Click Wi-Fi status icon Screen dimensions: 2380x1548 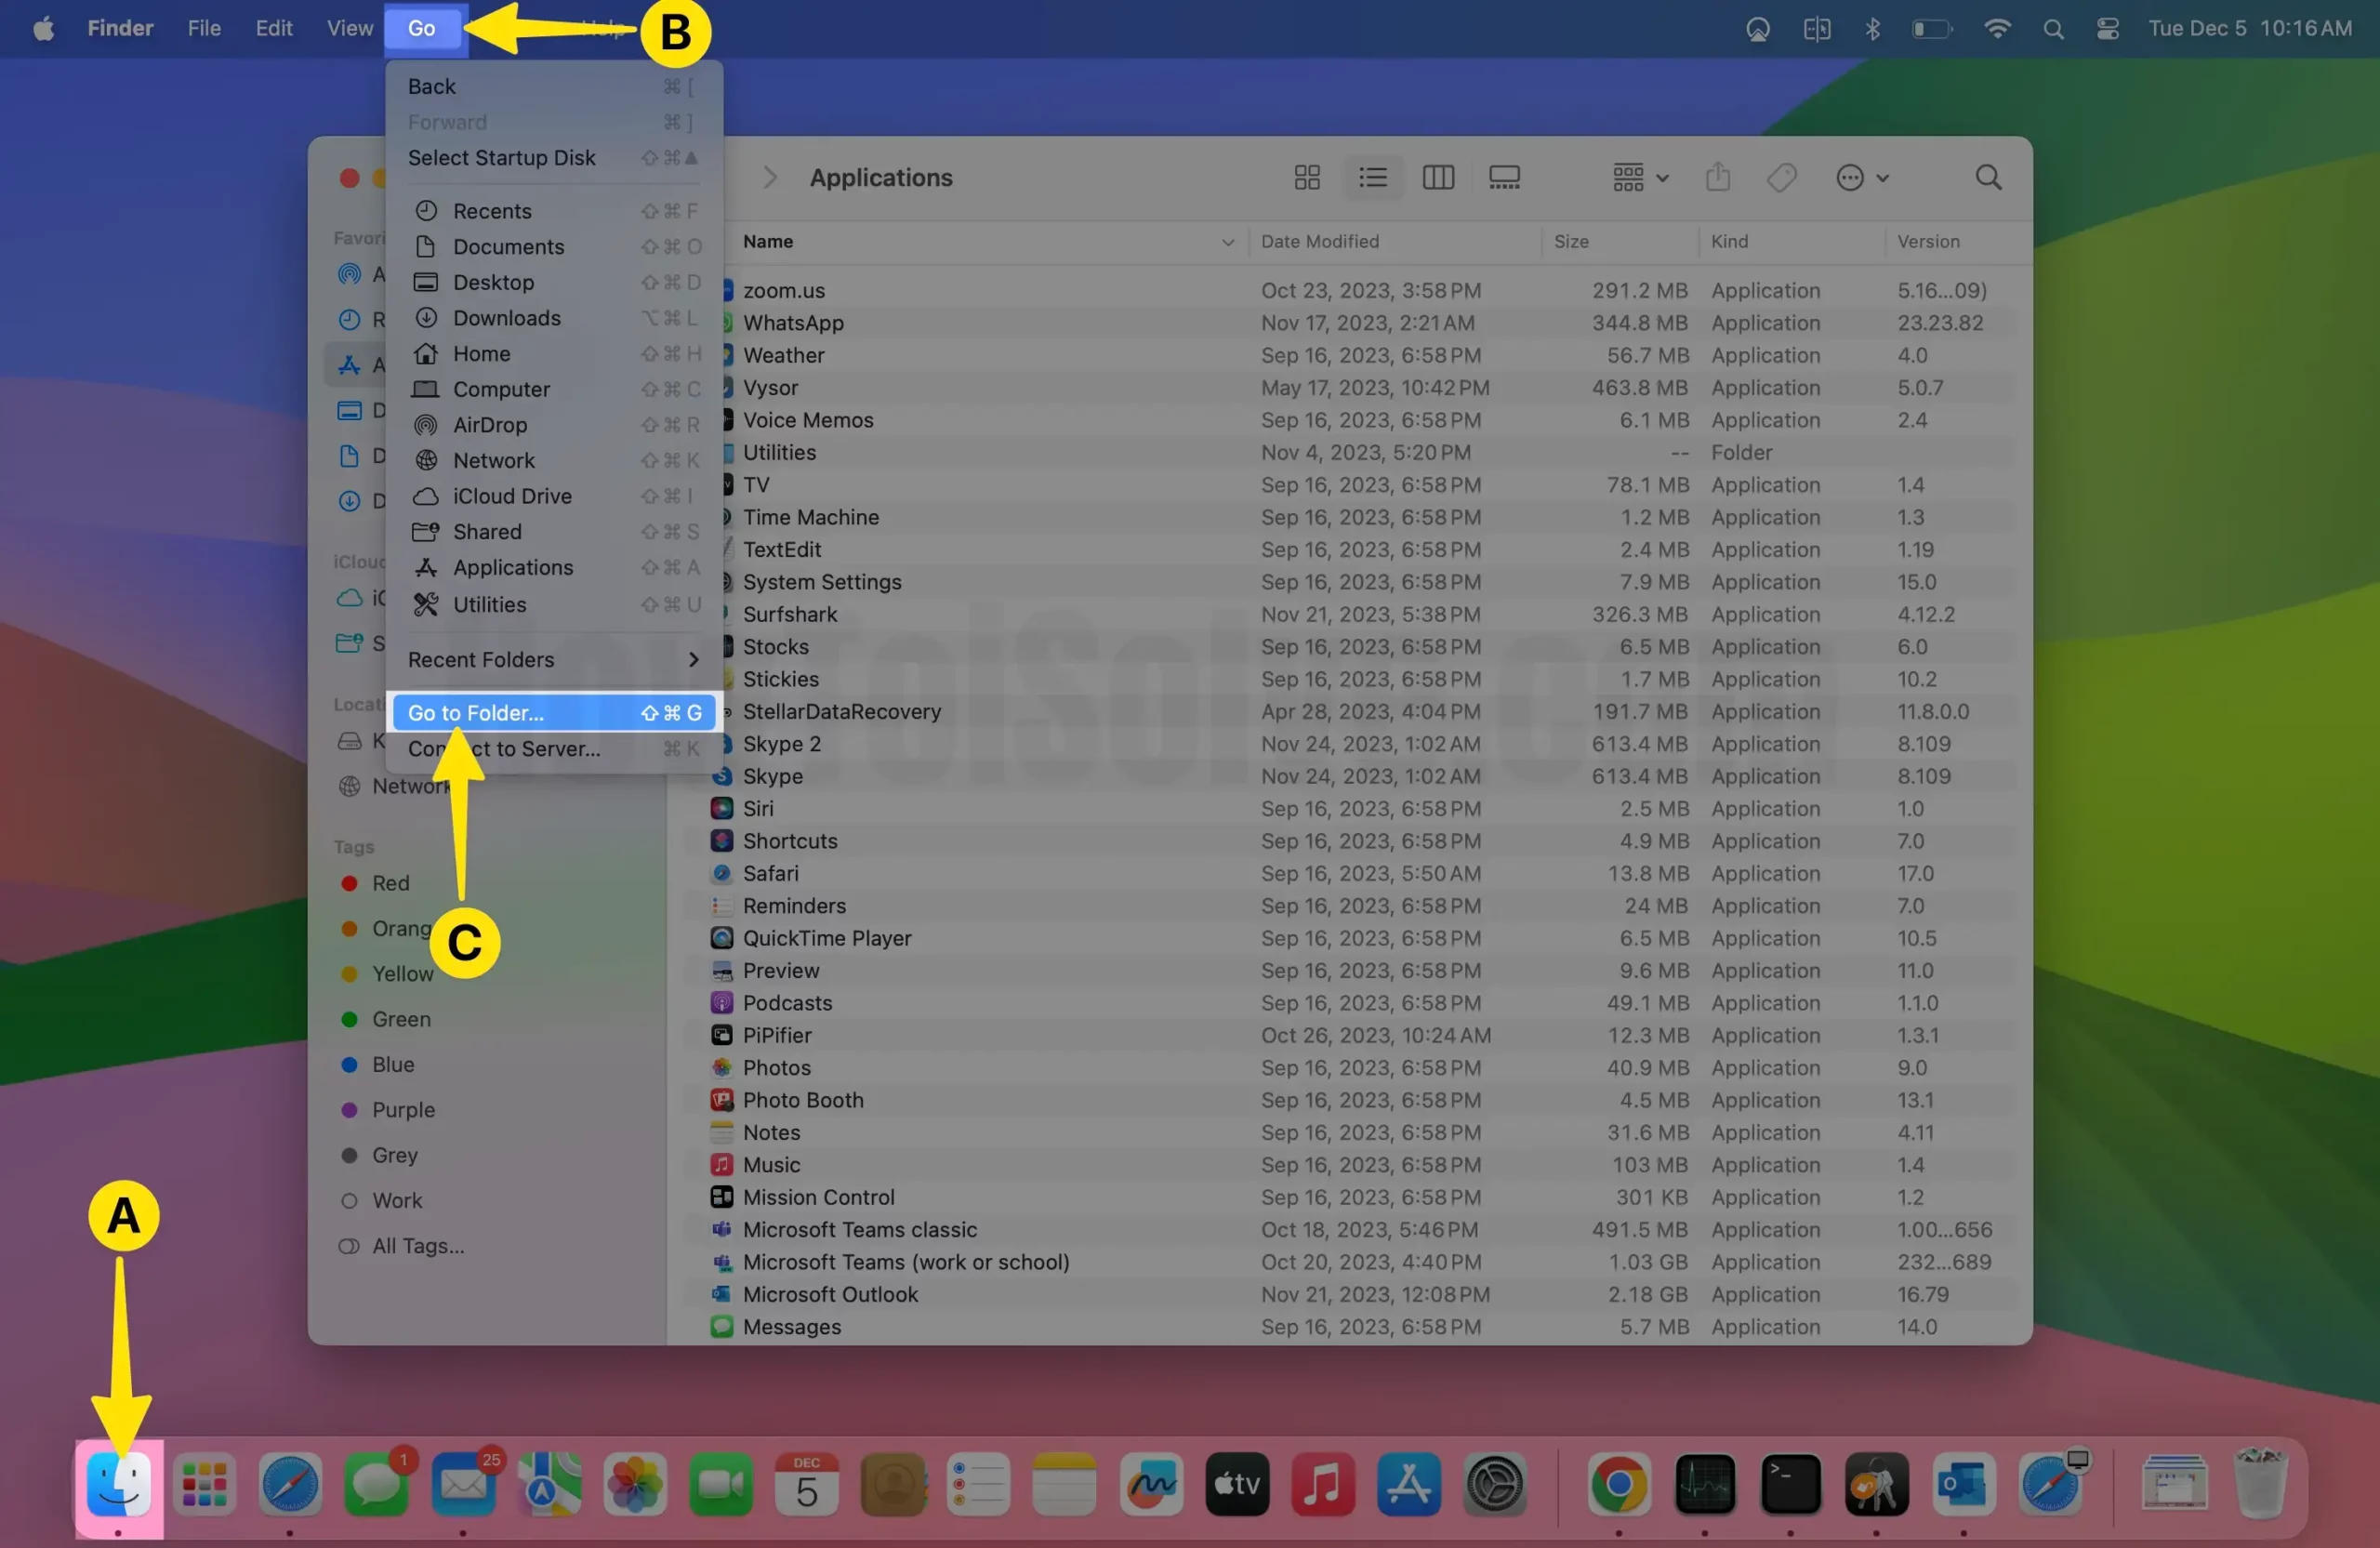click(x=1997, y=28)
